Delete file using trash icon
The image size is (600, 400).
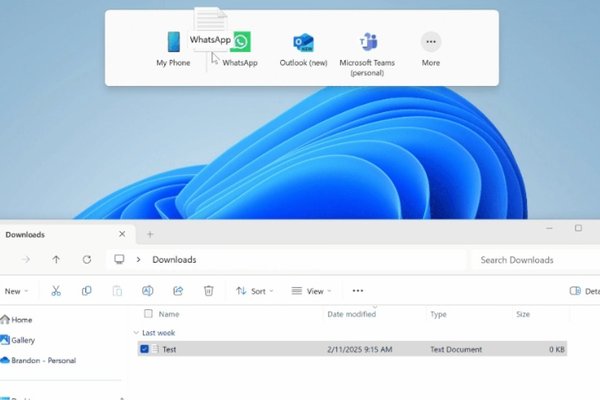(x=209, y=291)
